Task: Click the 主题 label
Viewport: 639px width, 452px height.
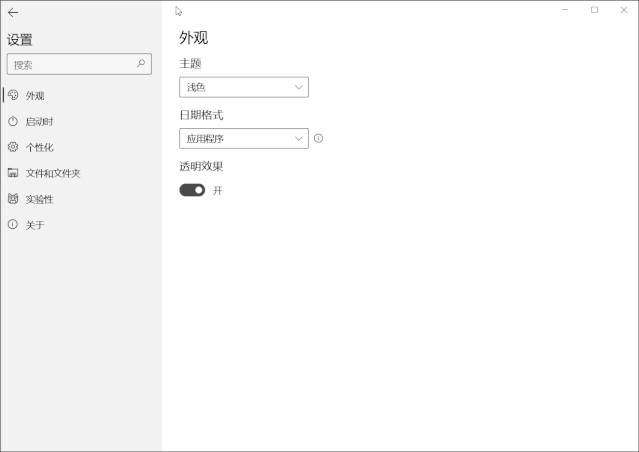Action: [190, 63]
